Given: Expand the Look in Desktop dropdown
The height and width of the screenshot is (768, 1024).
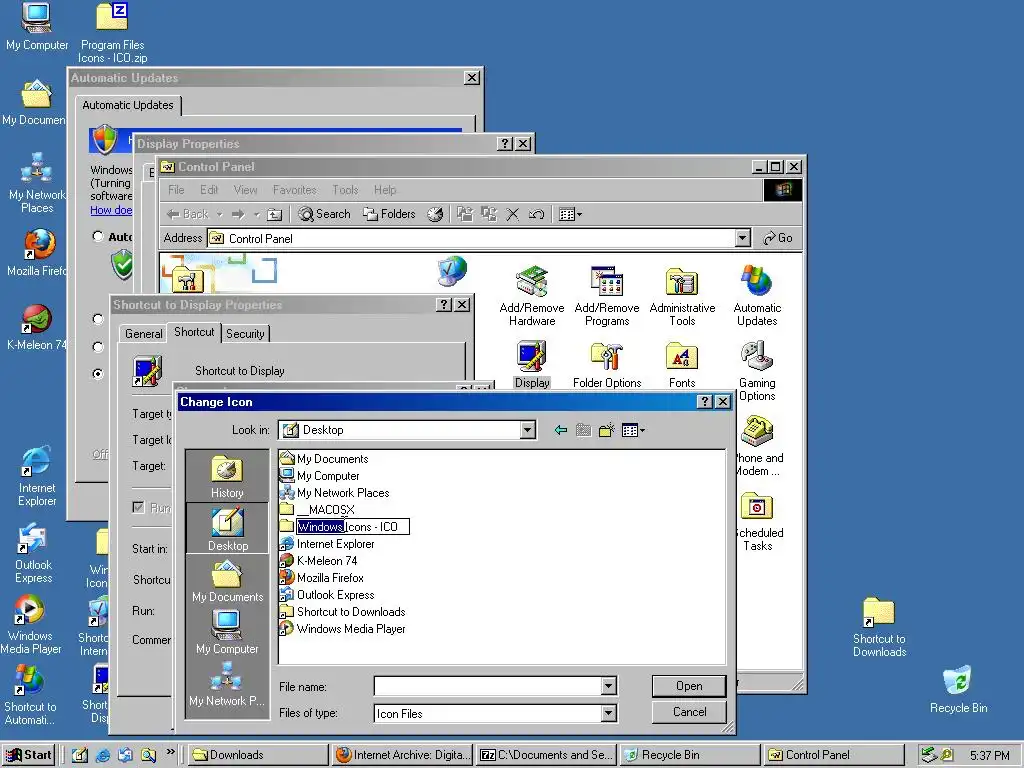Looking at the screenshot, I should click(528, 430).
